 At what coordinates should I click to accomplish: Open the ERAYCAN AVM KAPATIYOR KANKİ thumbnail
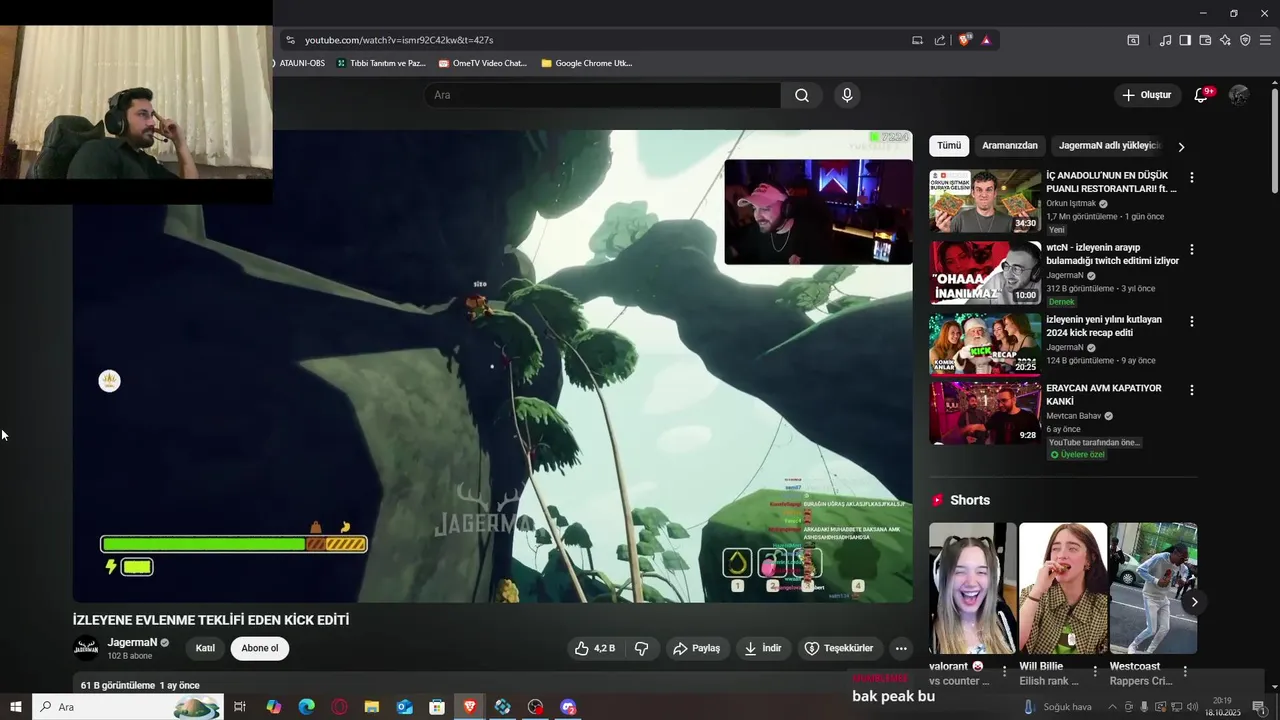pyautogui.click(x=985, y=413)
